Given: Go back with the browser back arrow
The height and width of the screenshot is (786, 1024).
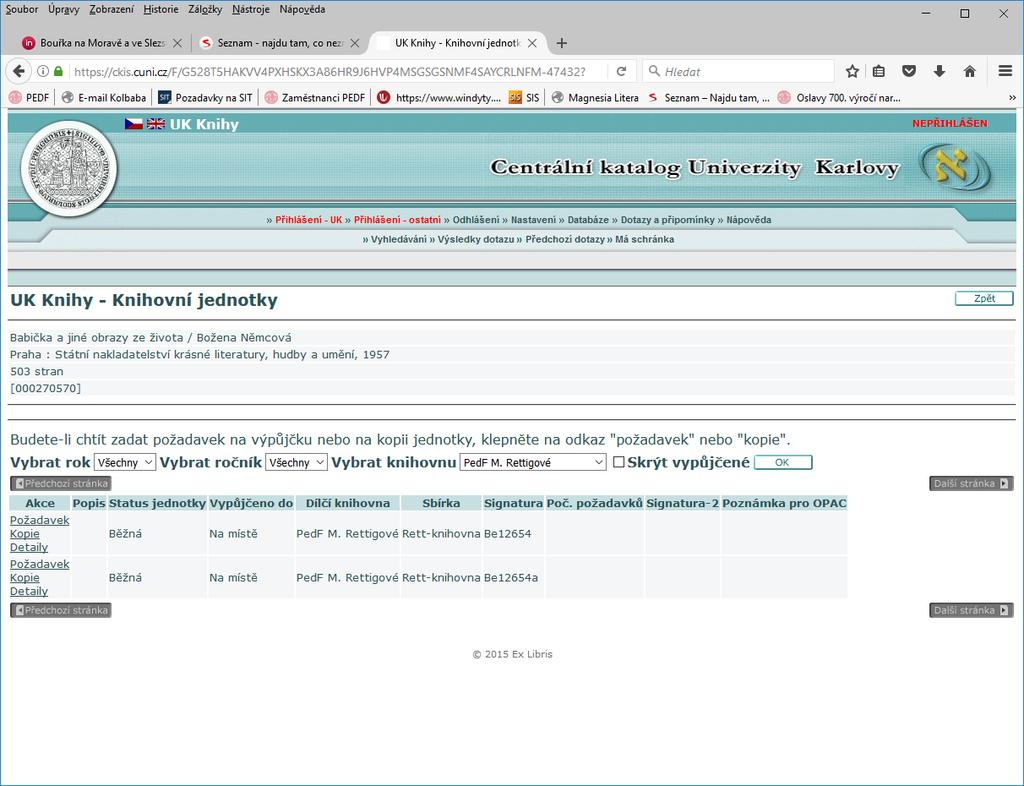Looking at the screenshot, I should [19, 71].
